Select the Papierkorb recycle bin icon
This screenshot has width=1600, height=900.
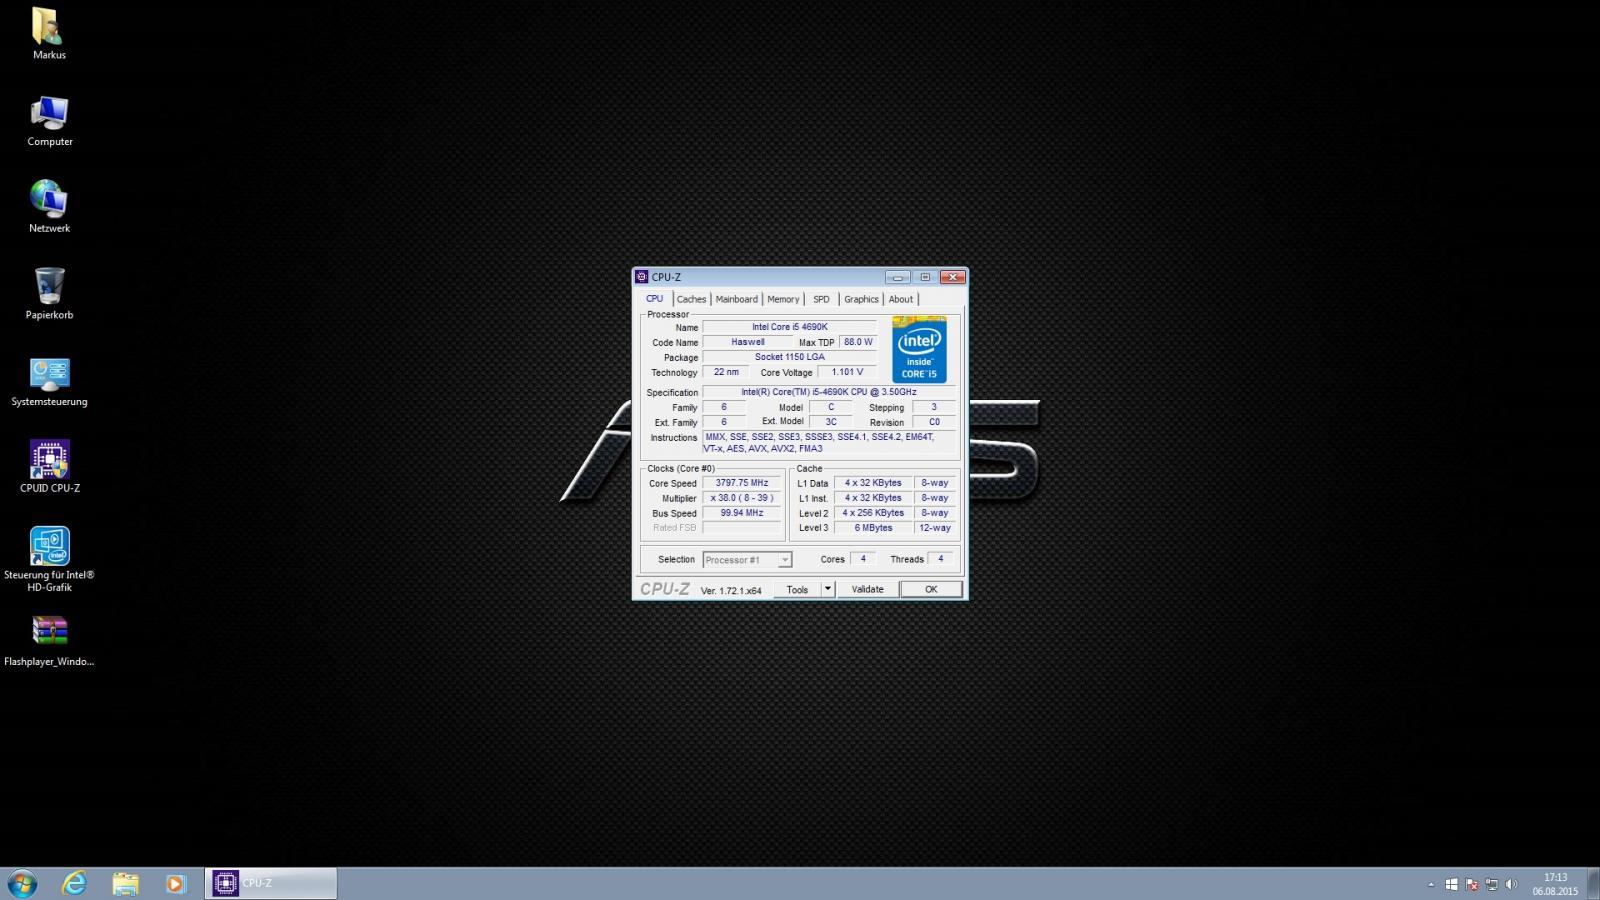pos(49,294)
